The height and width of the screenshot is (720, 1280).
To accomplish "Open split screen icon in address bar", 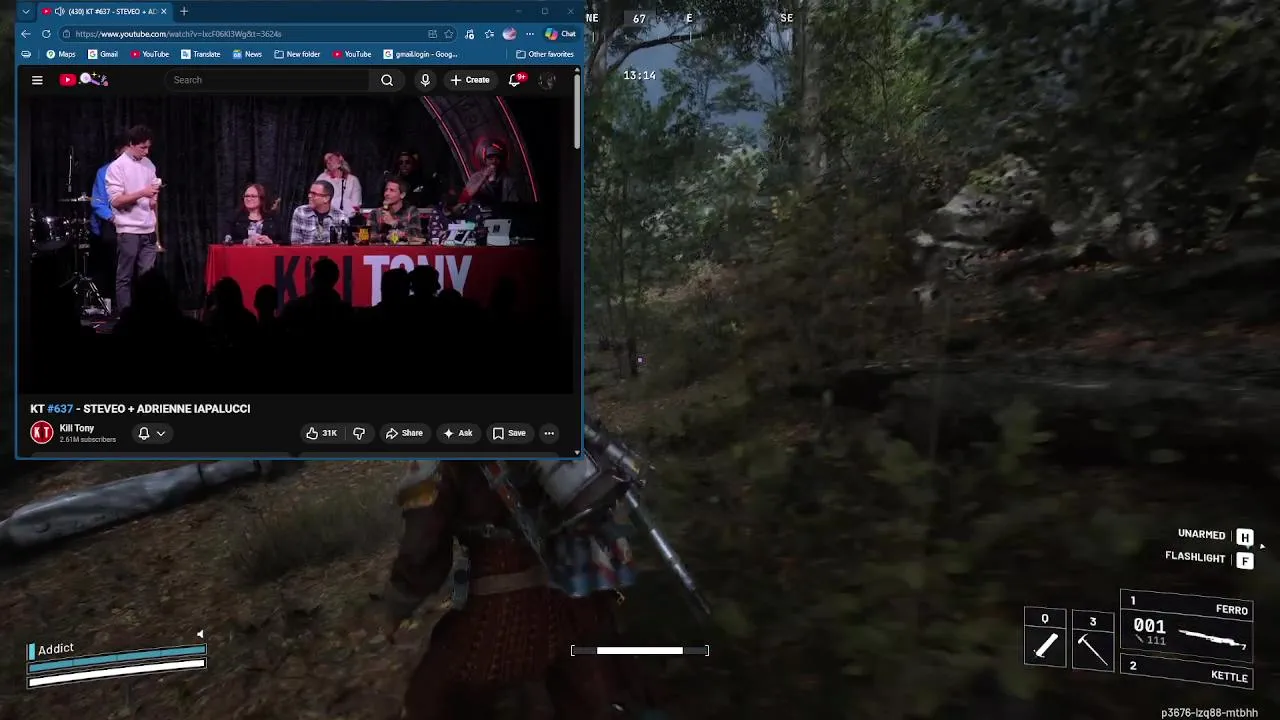I will [x=432, y=34].
